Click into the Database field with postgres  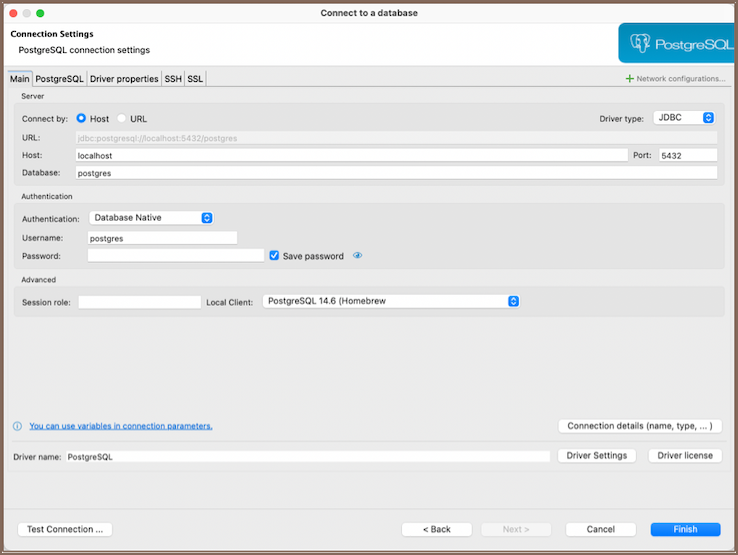coord(396,173)
